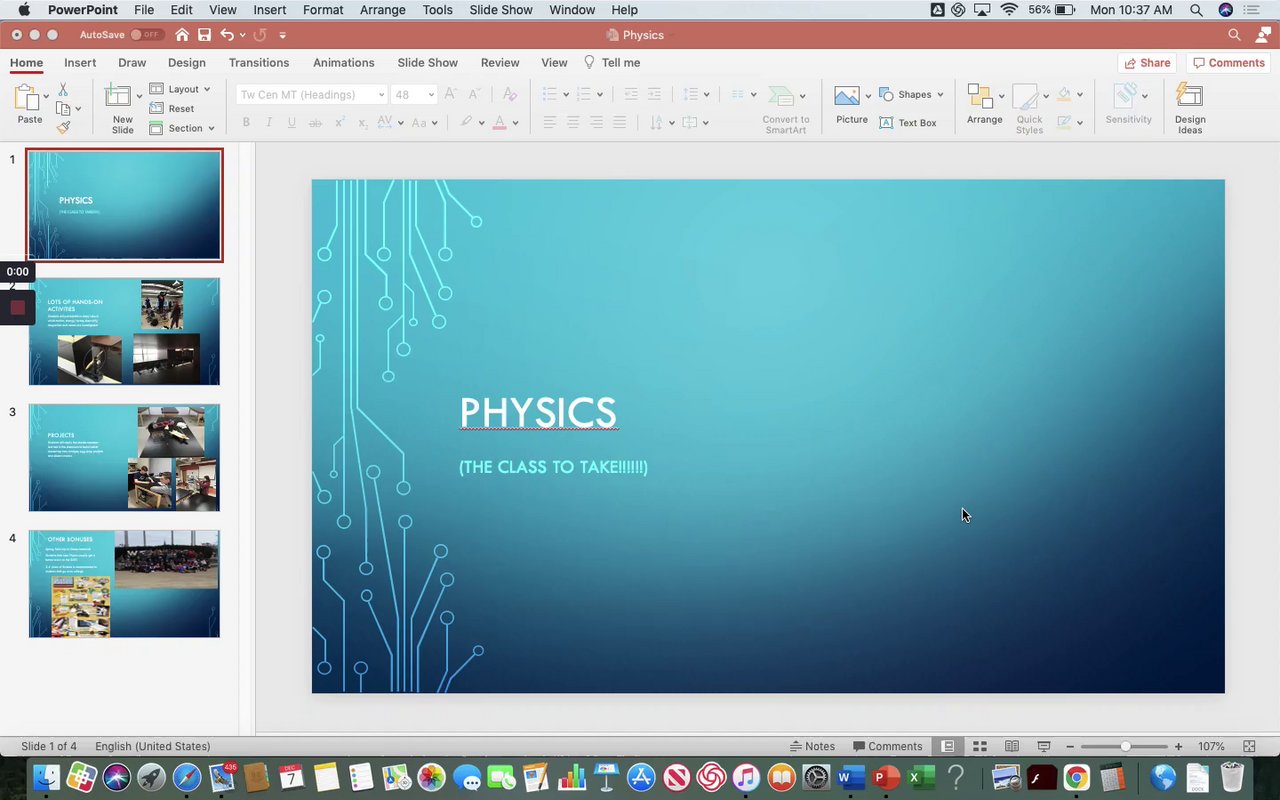Start slideshow from status bar icon
This screenshot has width=1280, height=800.
click(1044, 746)
